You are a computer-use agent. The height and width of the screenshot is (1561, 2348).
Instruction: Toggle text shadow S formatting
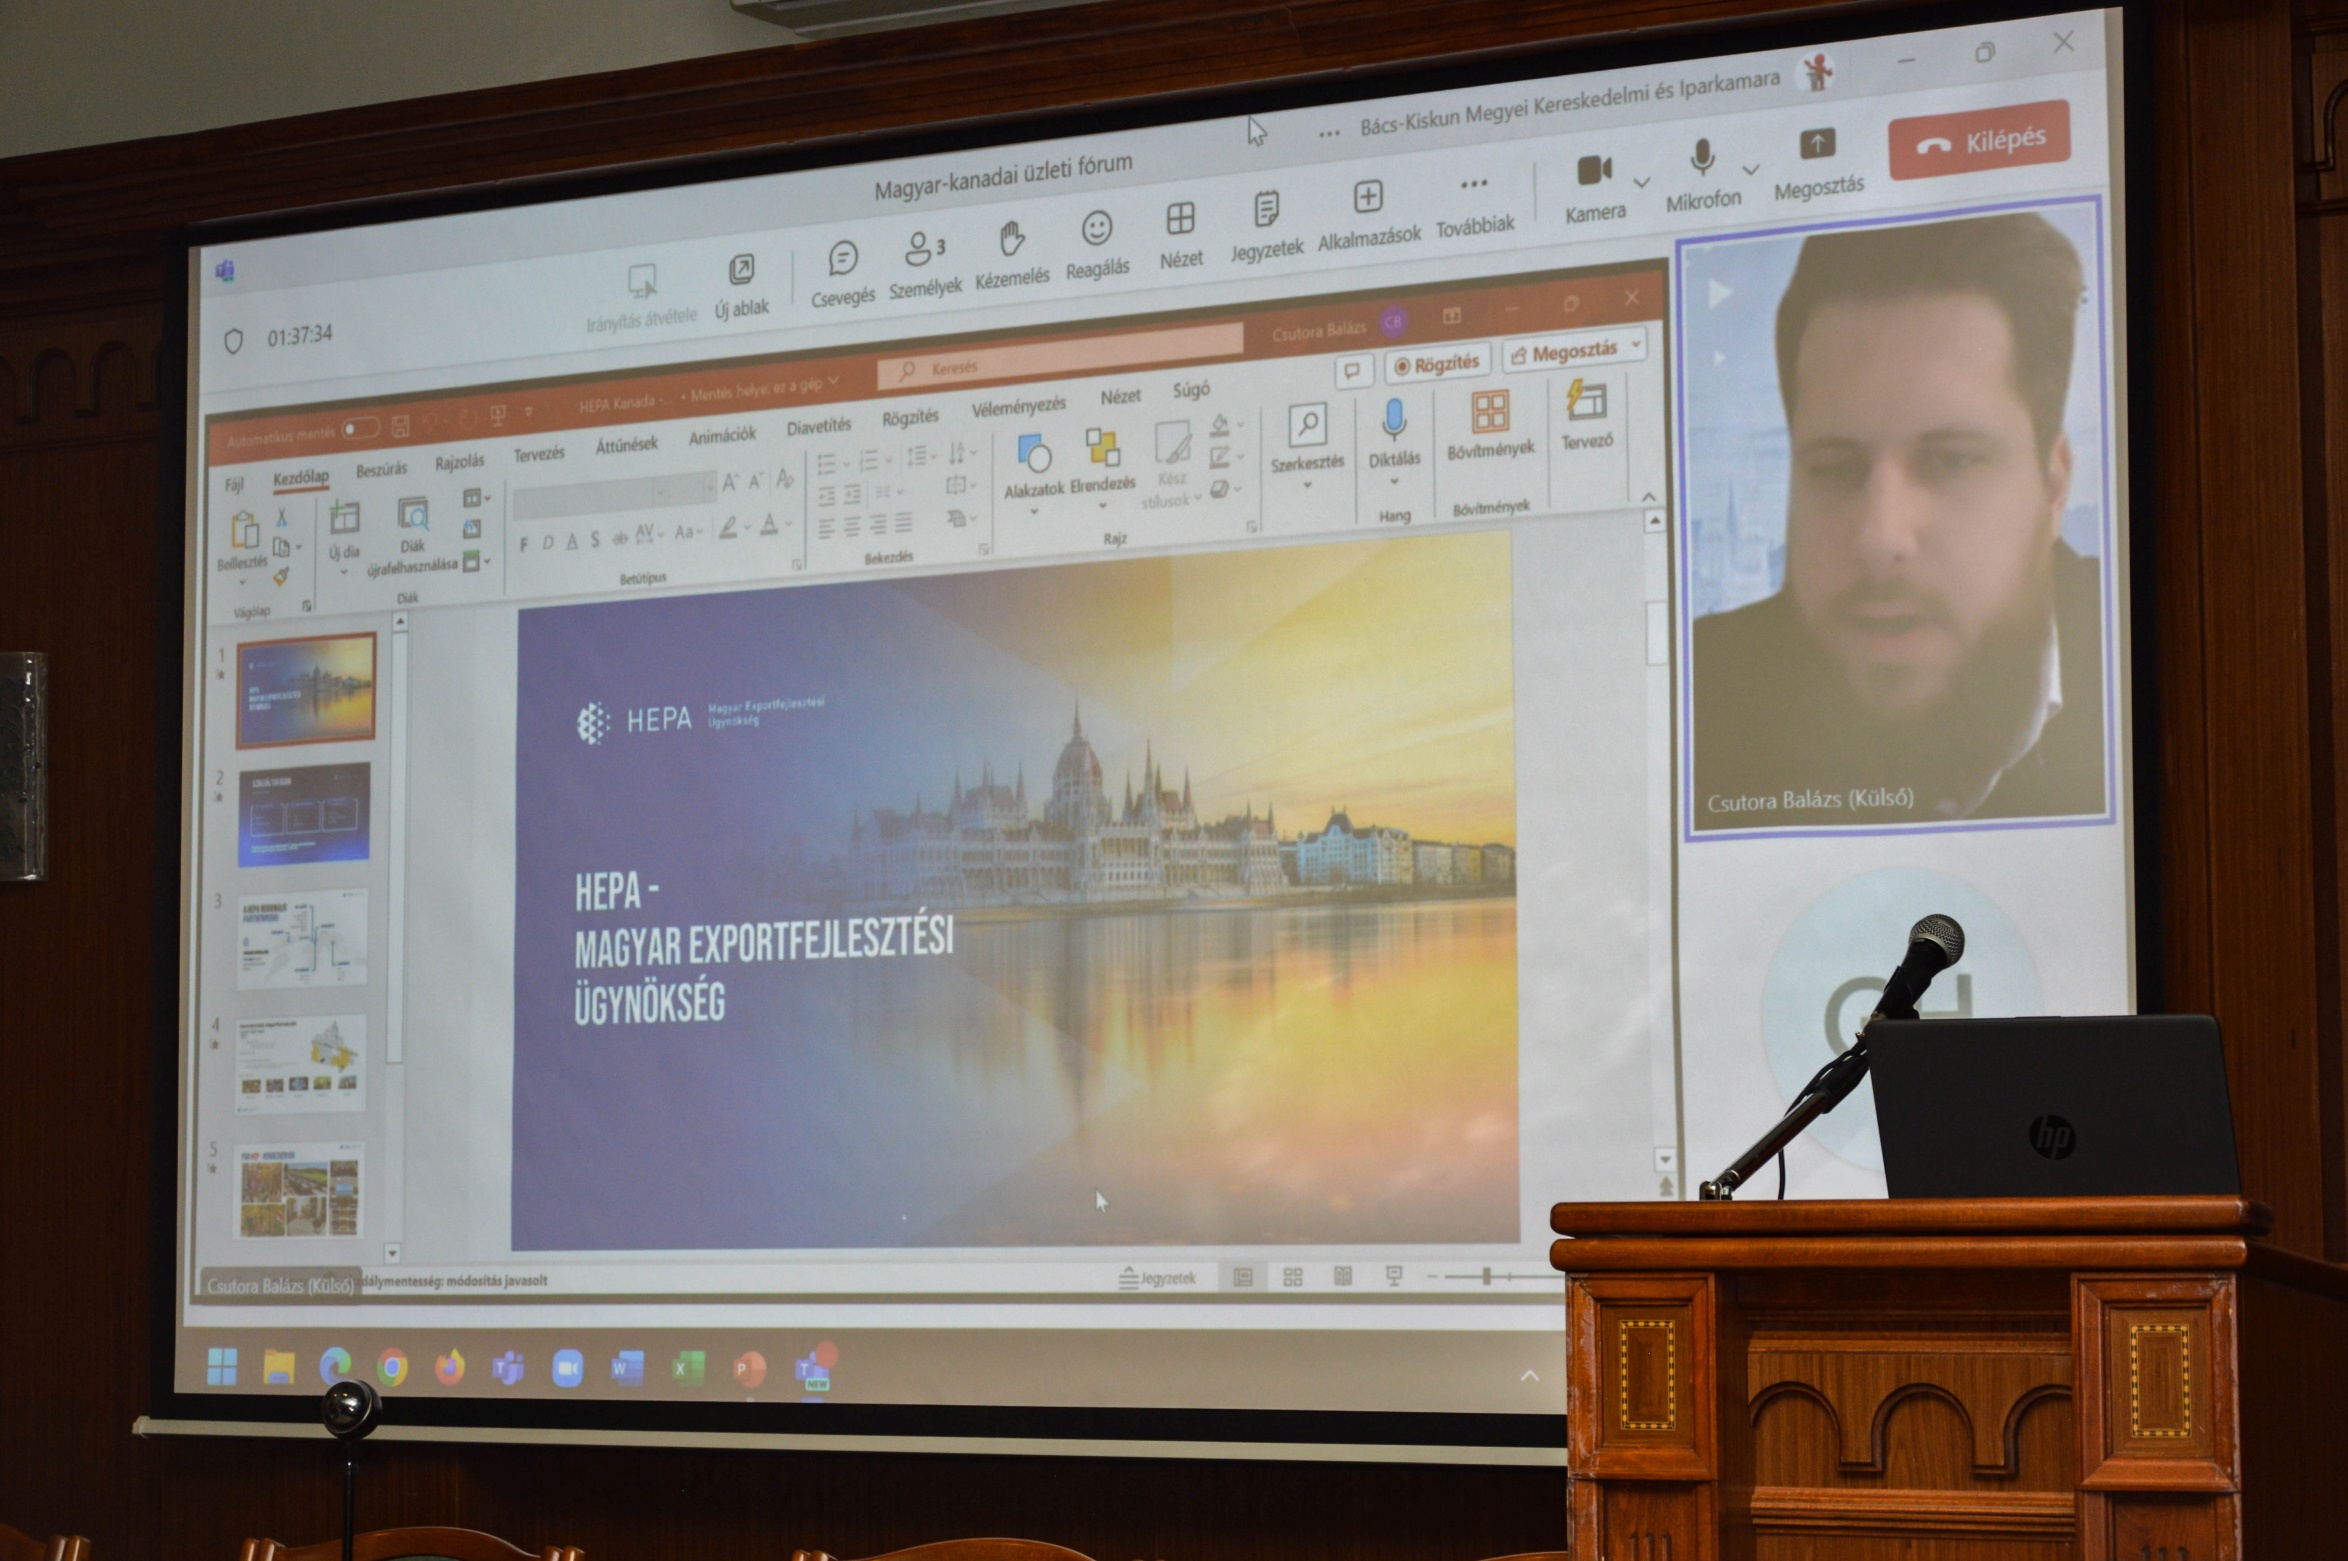[x=594, y=539]
